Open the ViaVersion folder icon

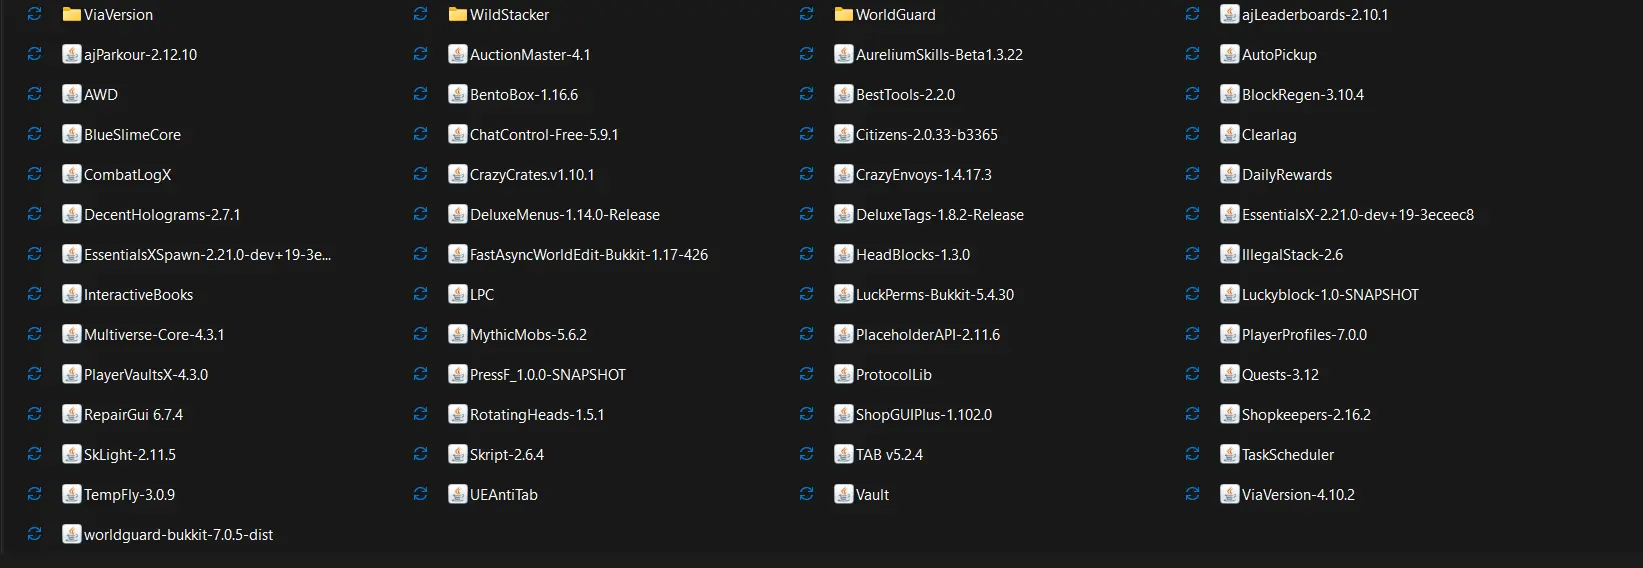[x=72, y=14]
